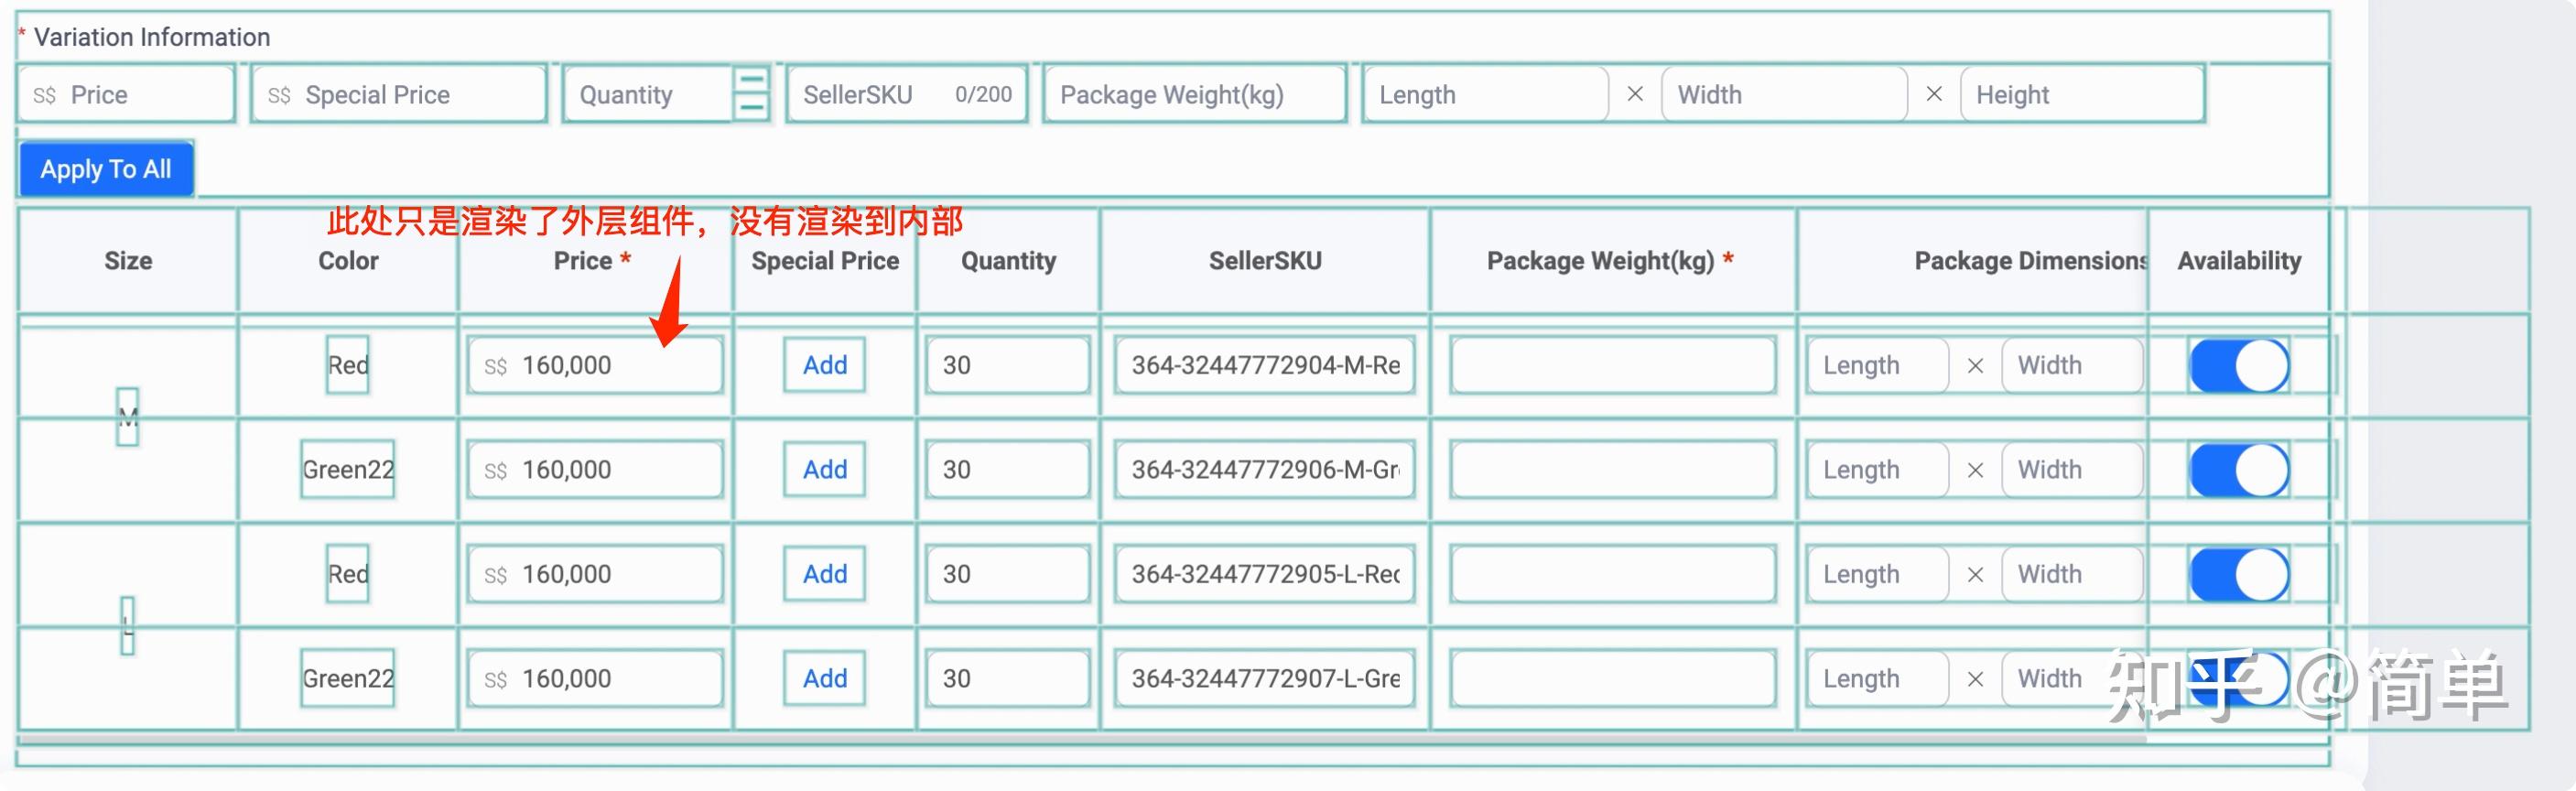Image resolution: width=2576 pixels, height=791 pixels.
Task: Click the Apply To All button
Action: (x=106, y=169)
